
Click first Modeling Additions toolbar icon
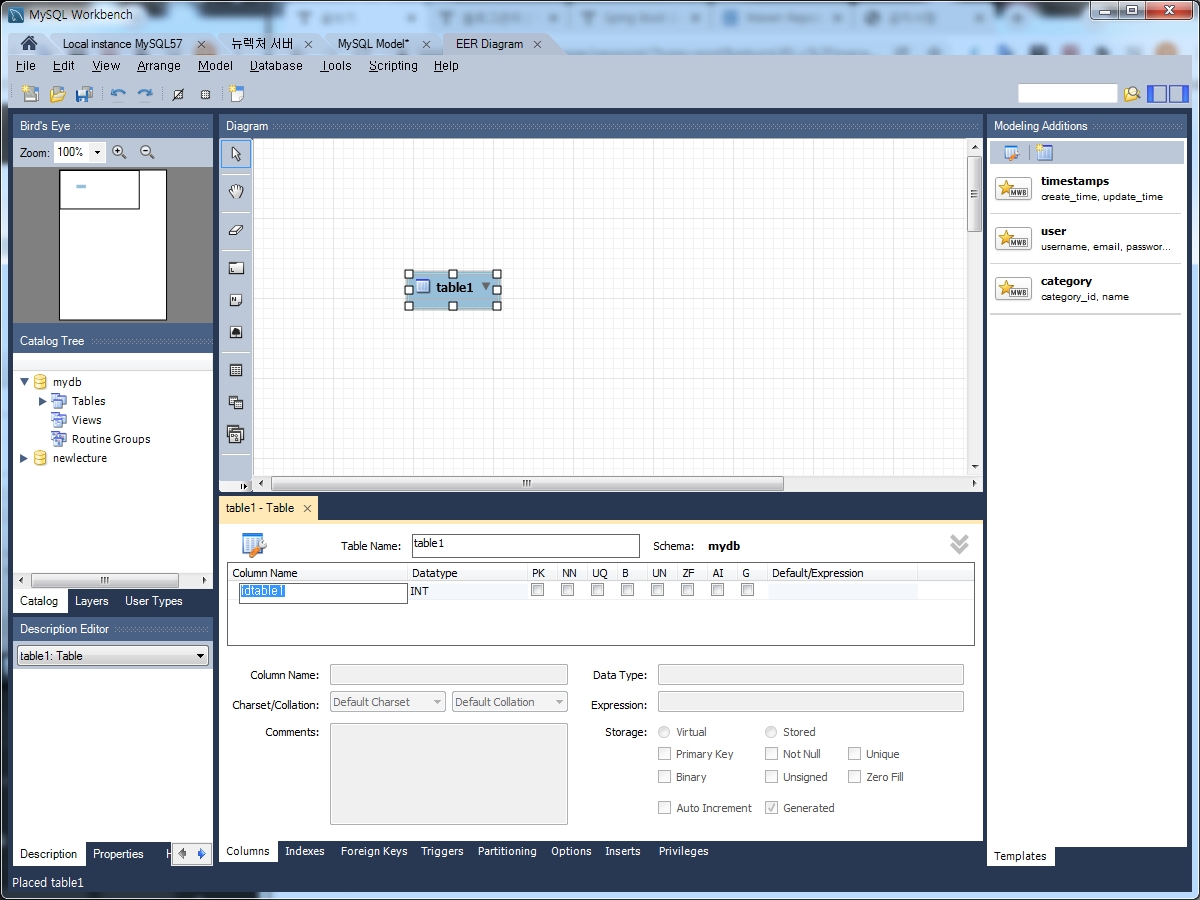[1012, 153]
